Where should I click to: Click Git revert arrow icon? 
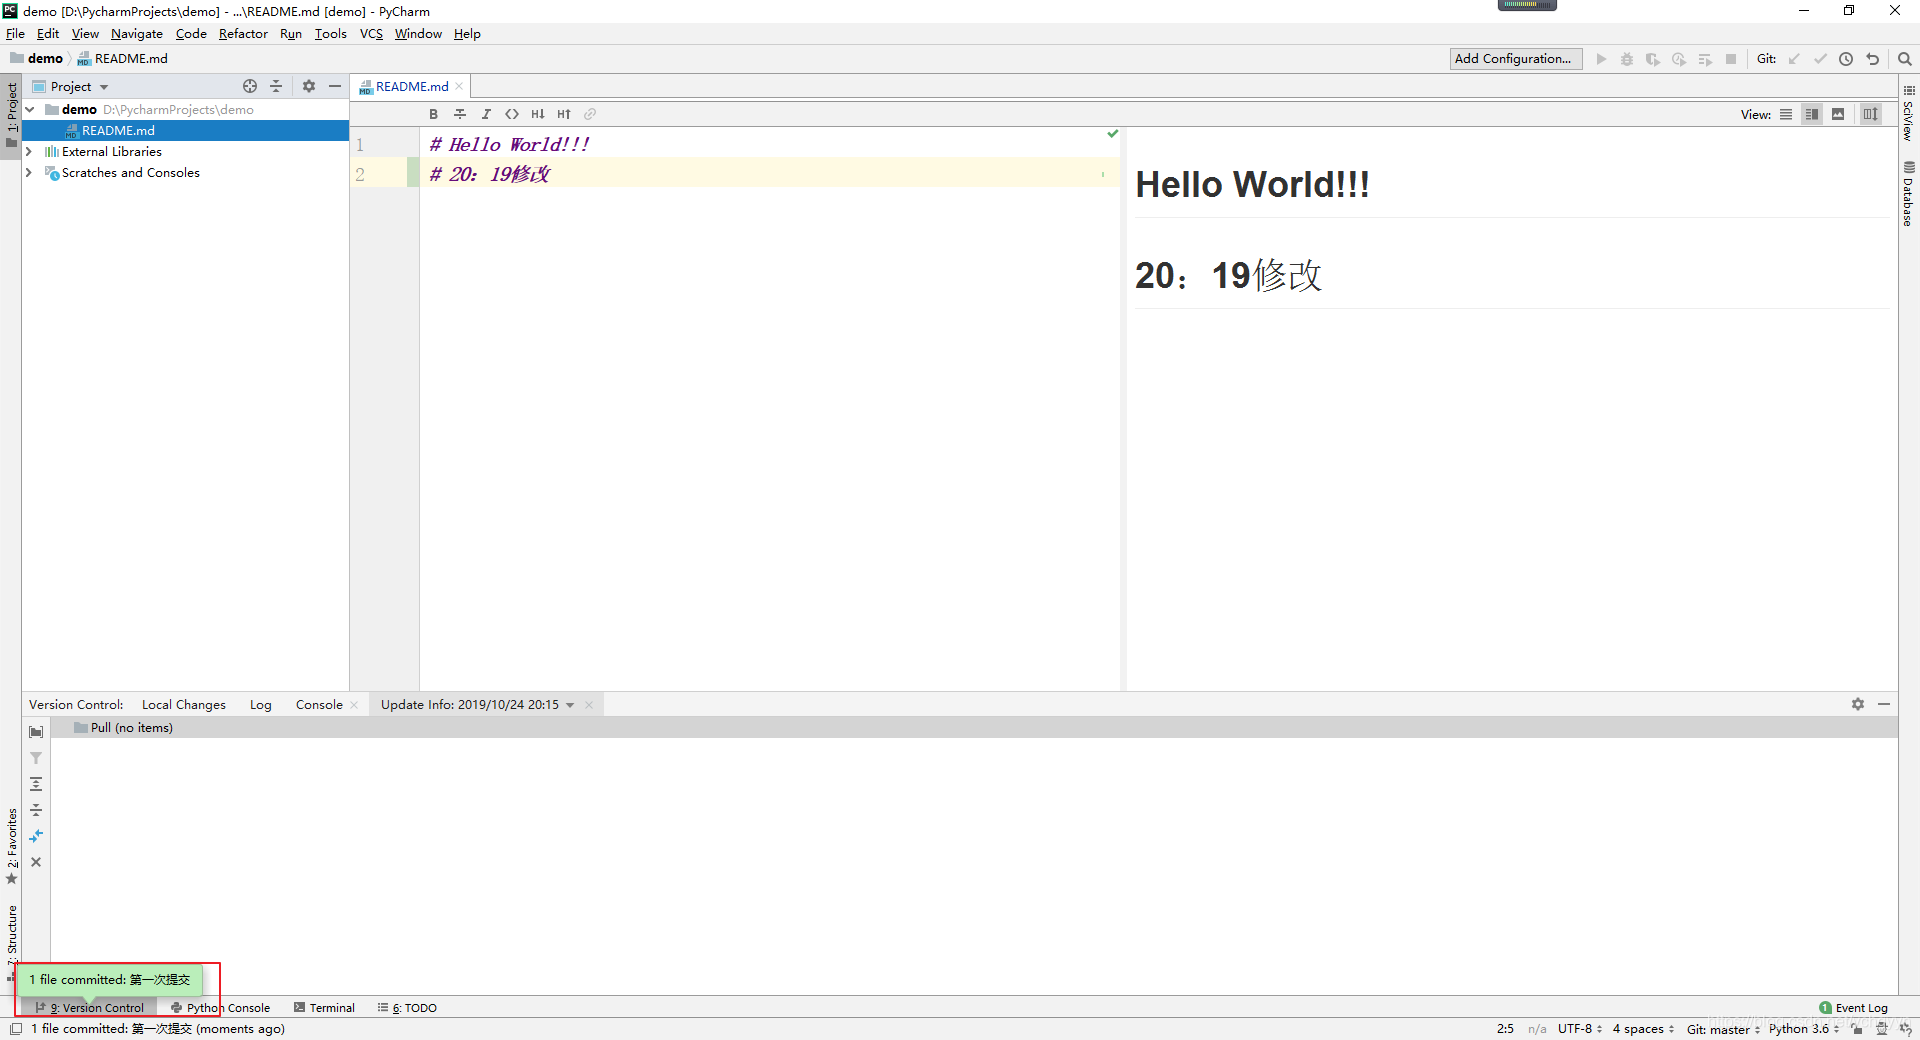[1873, 59]
